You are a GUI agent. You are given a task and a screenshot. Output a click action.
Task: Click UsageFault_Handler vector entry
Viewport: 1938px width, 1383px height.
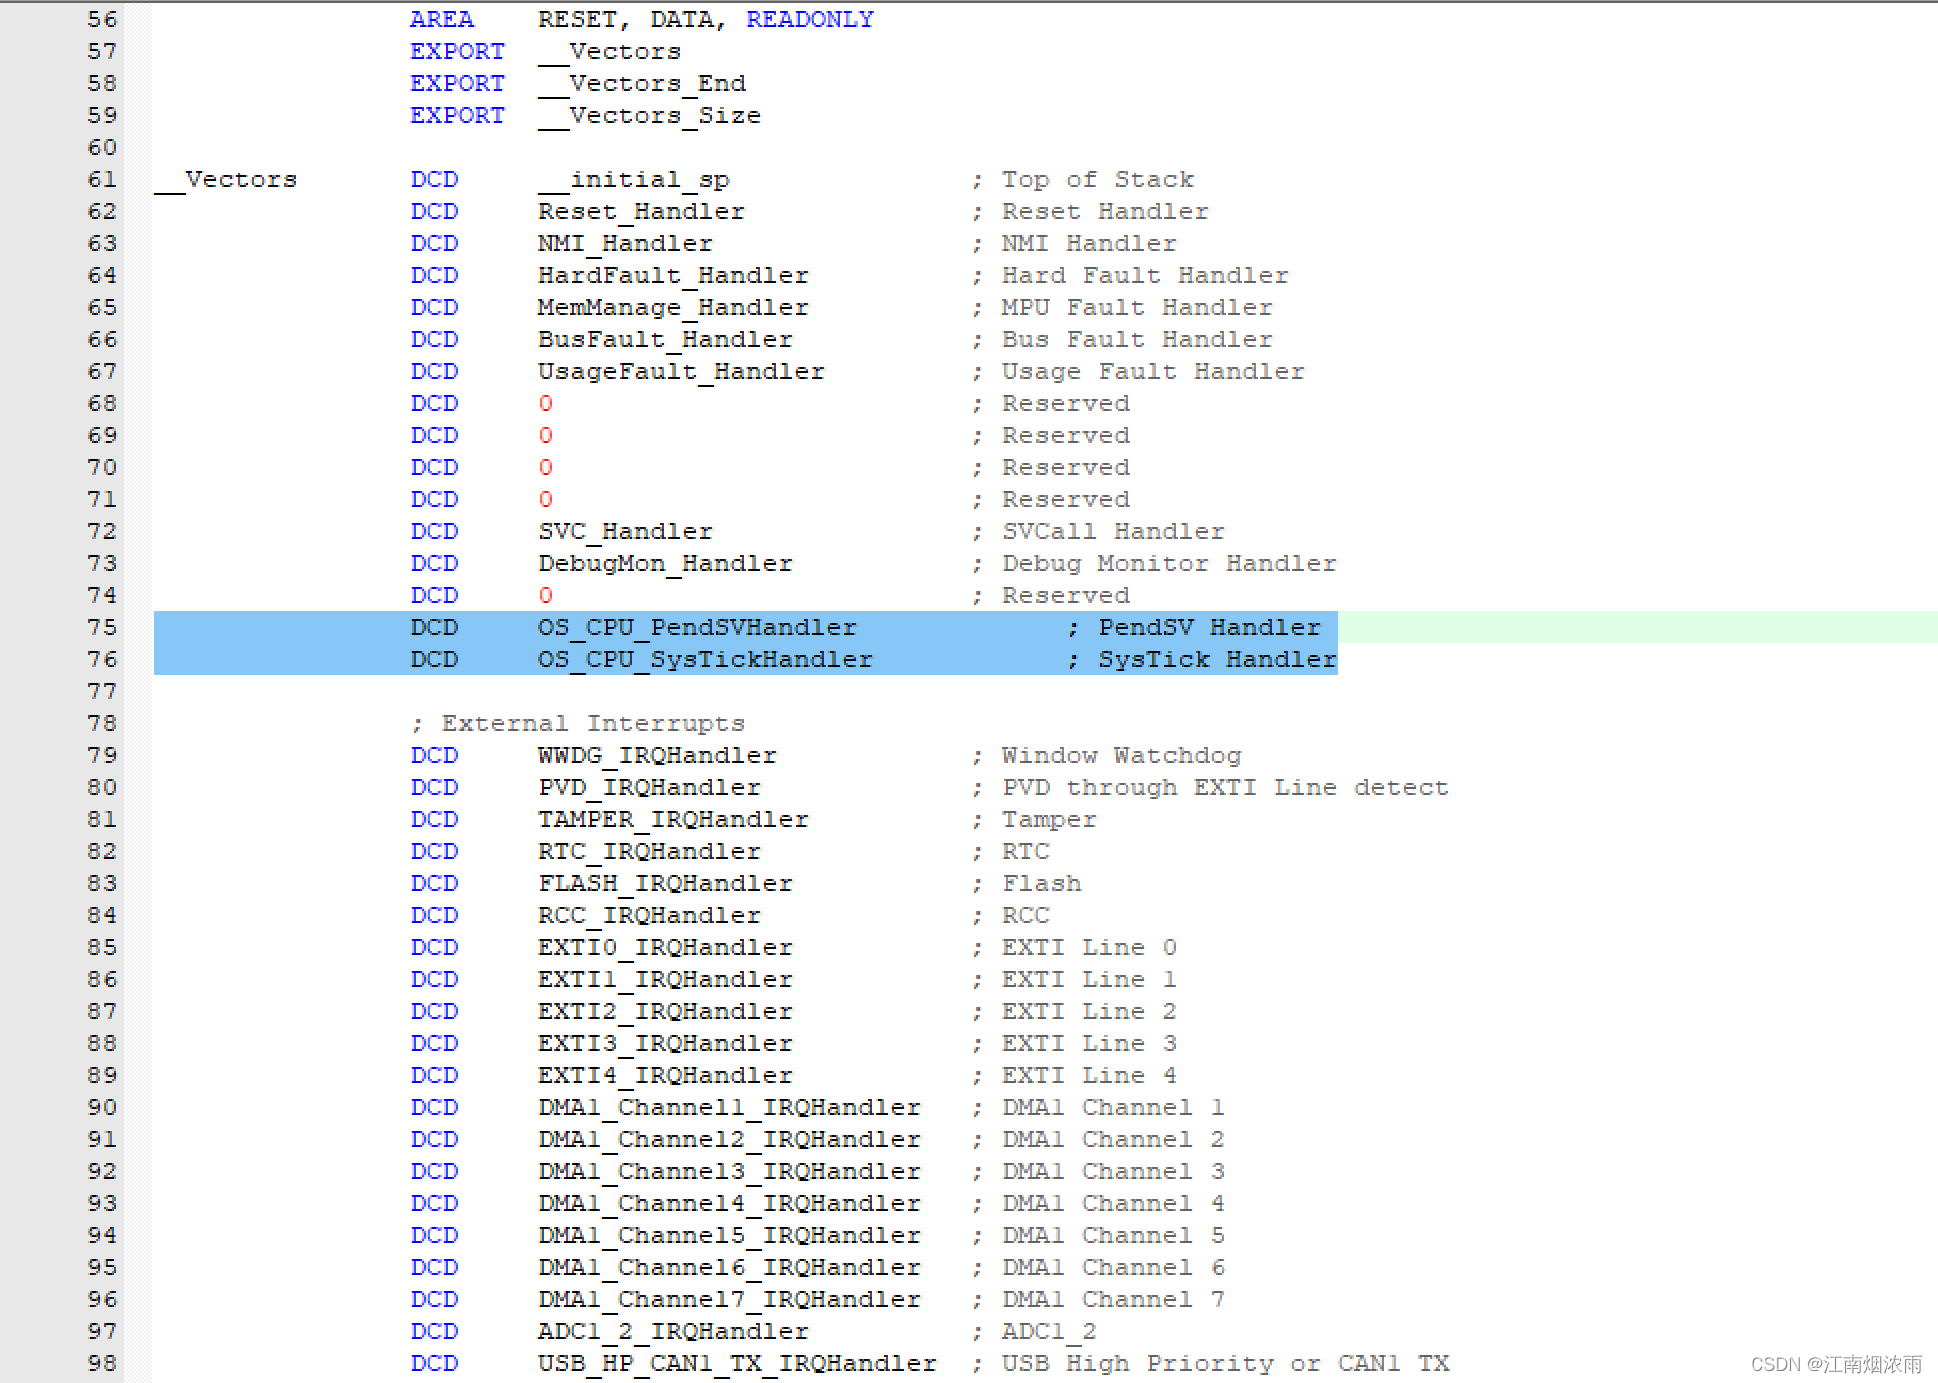point(681,371)
